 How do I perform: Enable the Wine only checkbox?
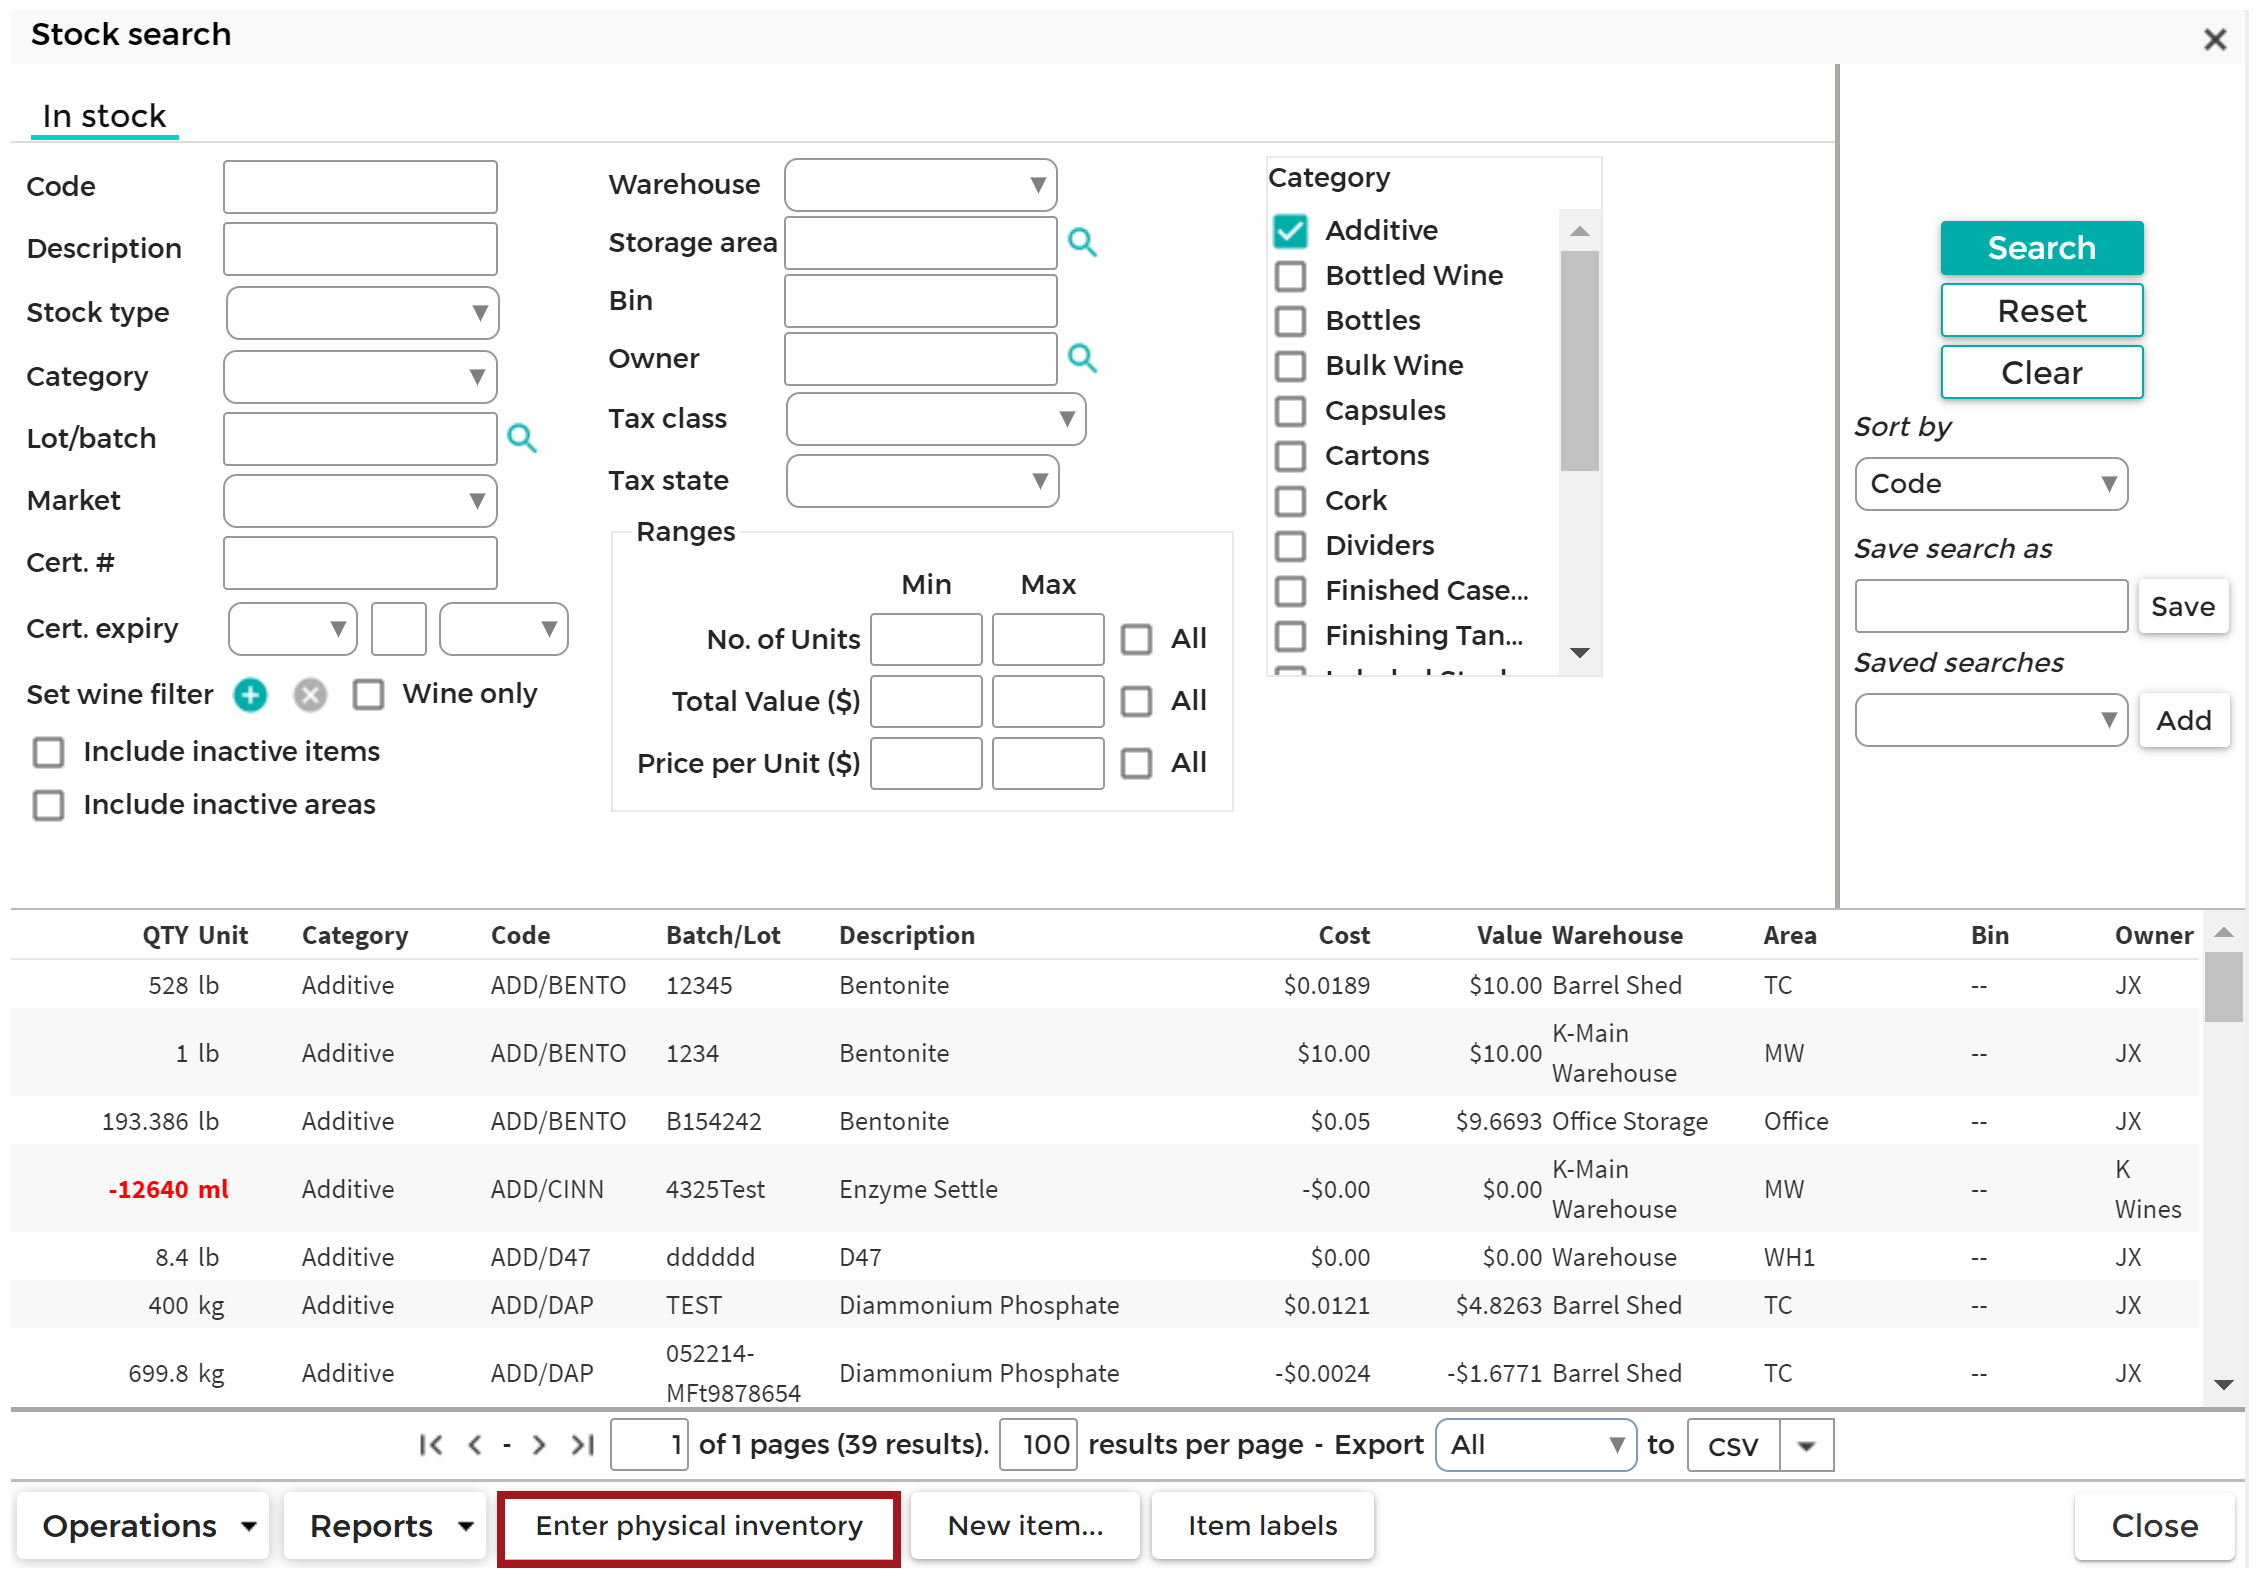[x=368, y=694]
